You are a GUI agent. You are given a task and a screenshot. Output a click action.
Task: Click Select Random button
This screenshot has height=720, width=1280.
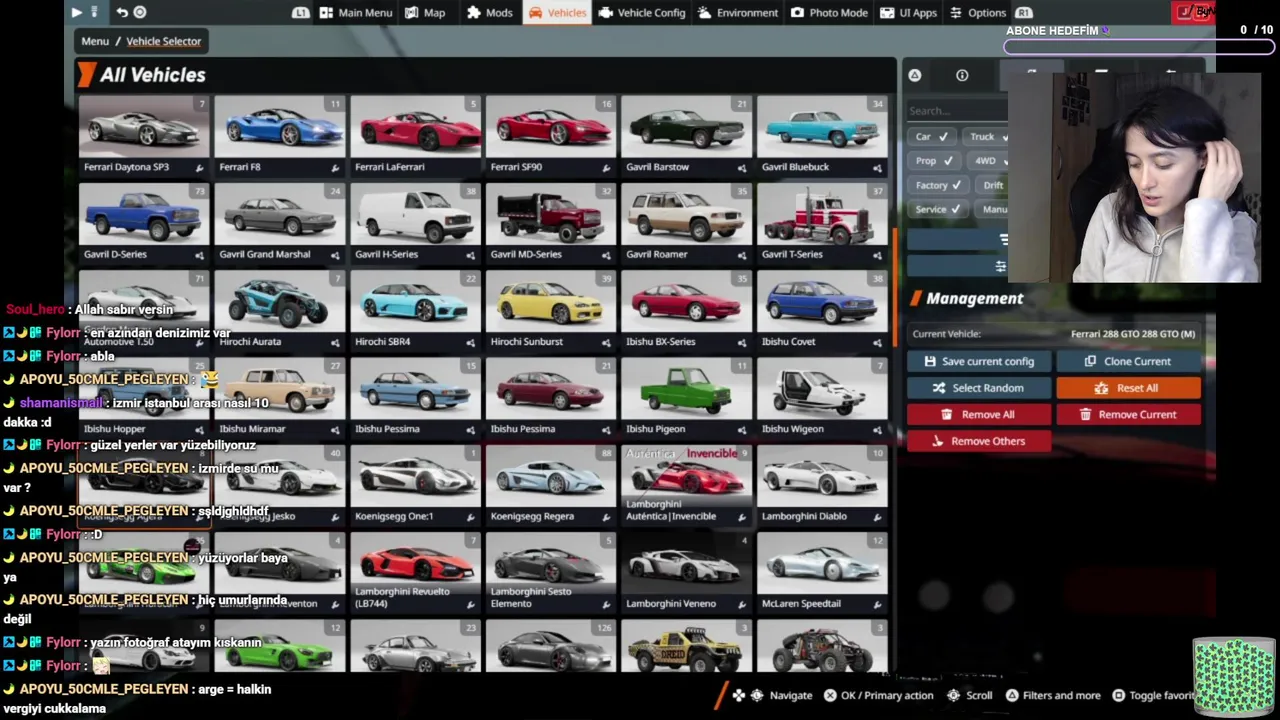pyautogui.click(x=979, y=388)
